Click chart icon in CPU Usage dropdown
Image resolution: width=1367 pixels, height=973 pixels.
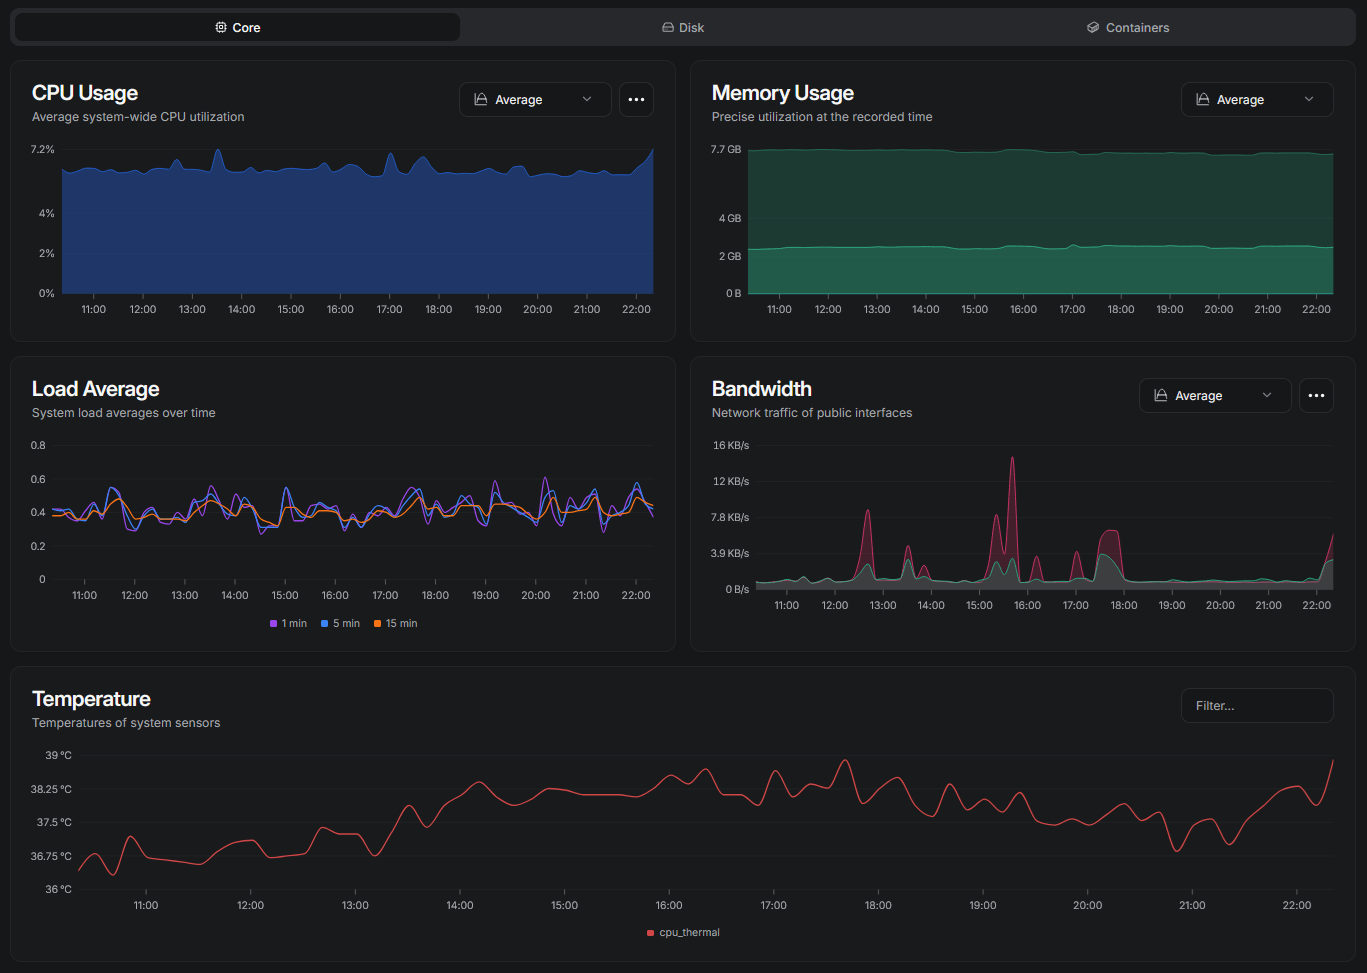(x=481, y=99)
